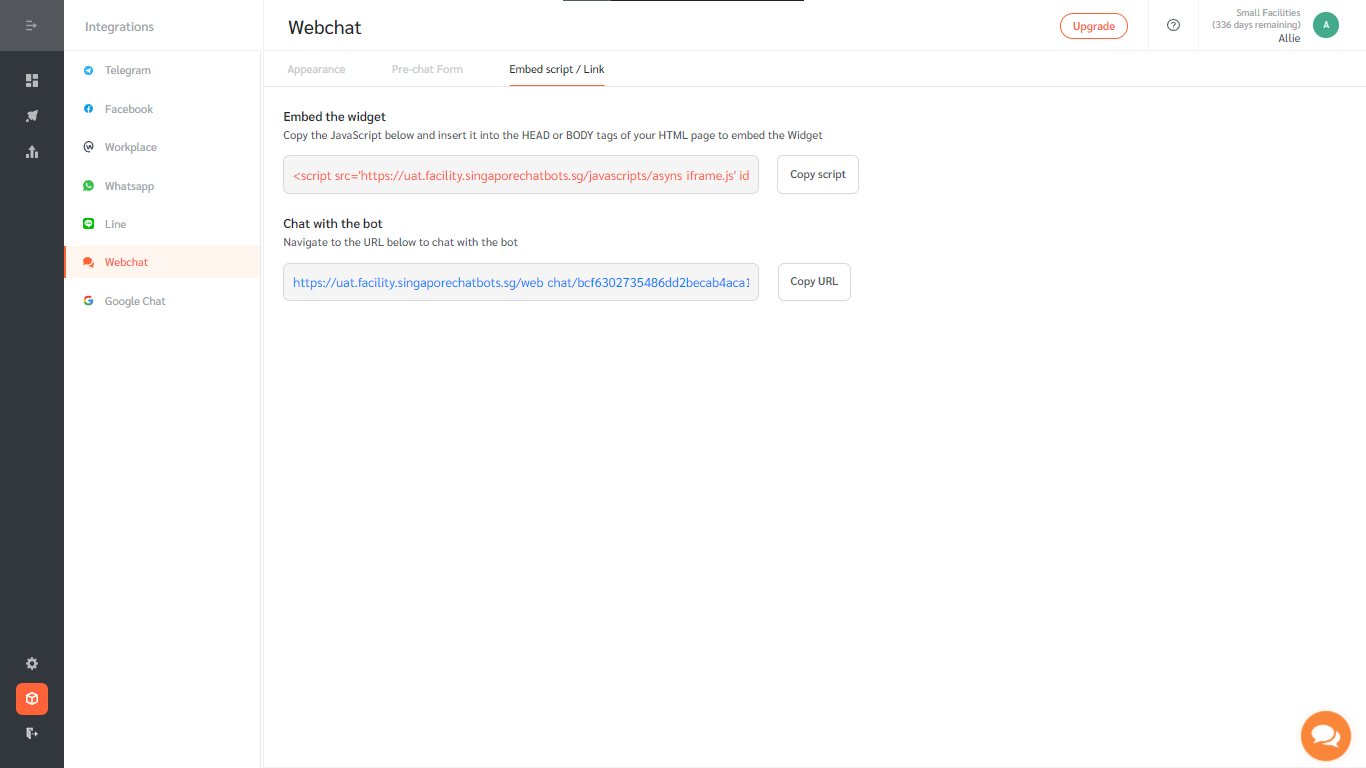Open the analytics panel from the sidebar
The width and height of the screenshot is (1366, 768).
[x=31, y=152]
